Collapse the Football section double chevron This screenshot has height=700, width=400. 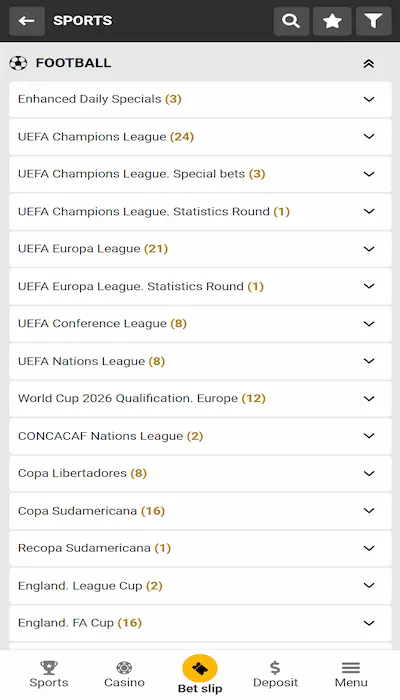[368, 63]
